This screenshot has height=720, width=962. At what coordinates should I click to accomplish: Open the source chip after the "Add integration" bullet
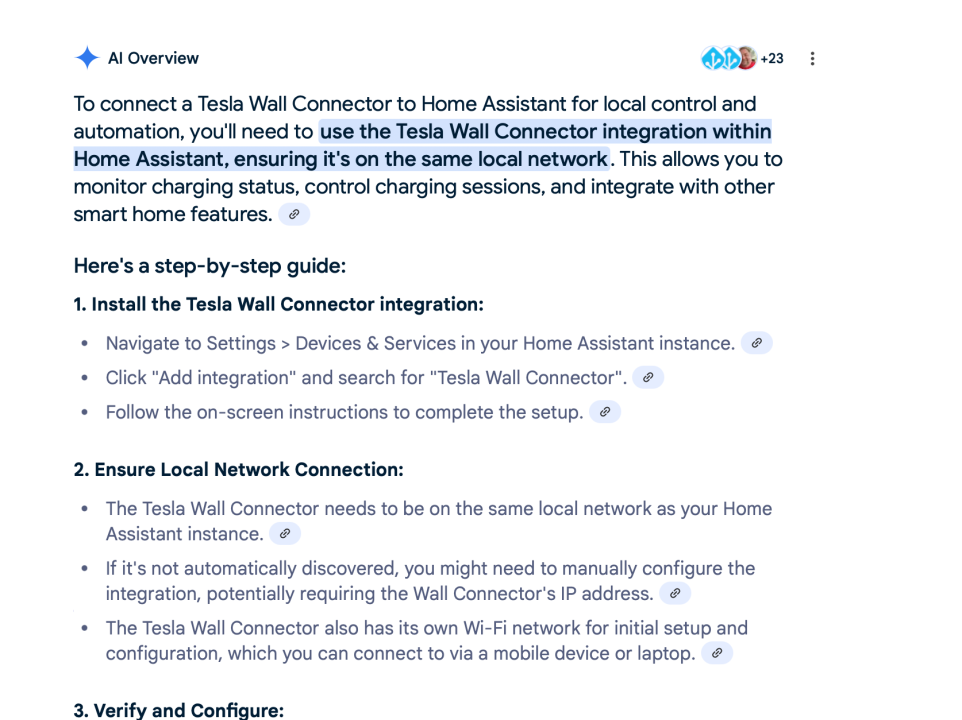pyautogui.click(x=648, y=377)
